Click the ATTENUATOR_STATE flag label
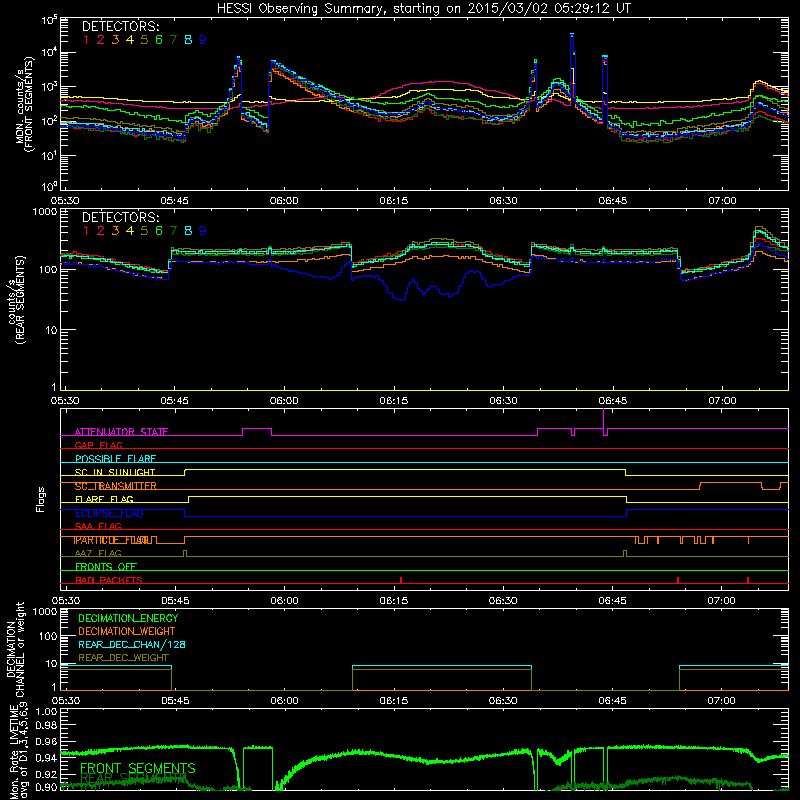 [x=121, y=432]
